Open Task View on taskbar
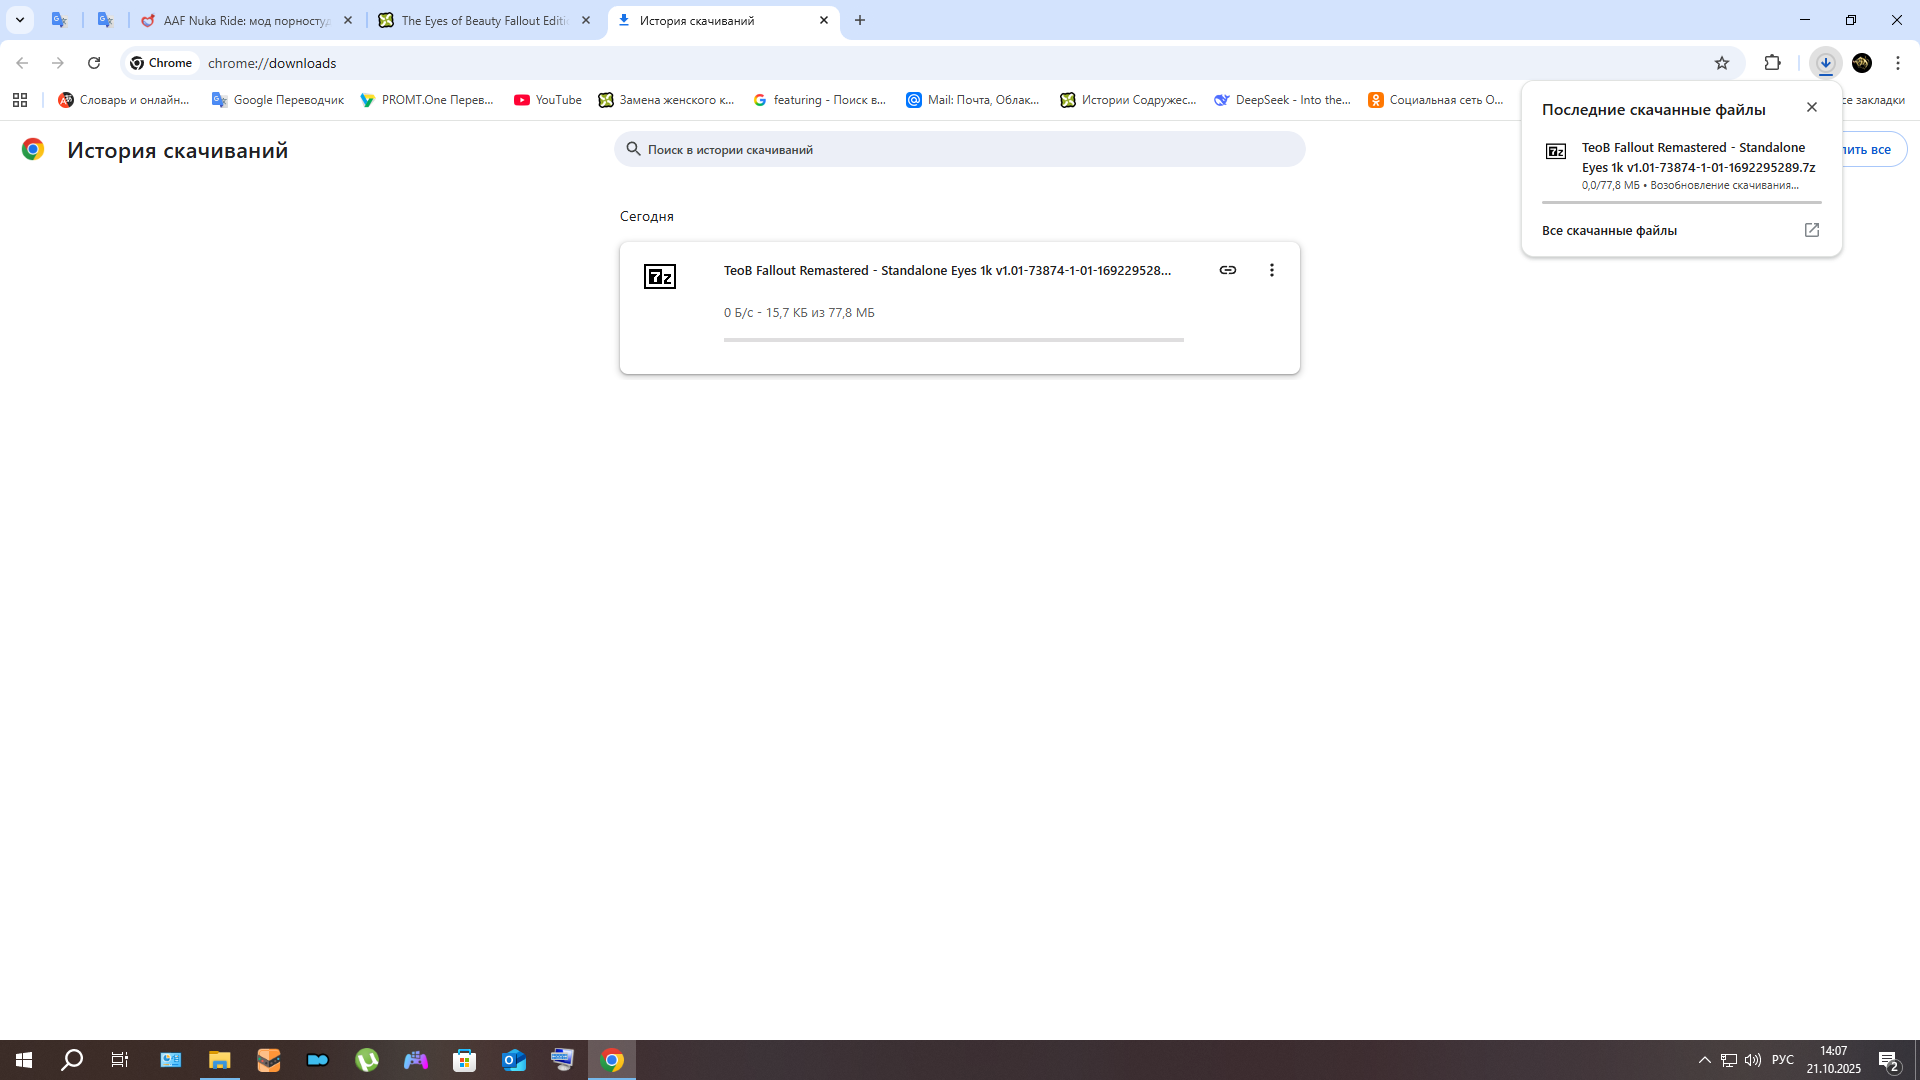The image size is (1920, 1080). click(120, 1060)
